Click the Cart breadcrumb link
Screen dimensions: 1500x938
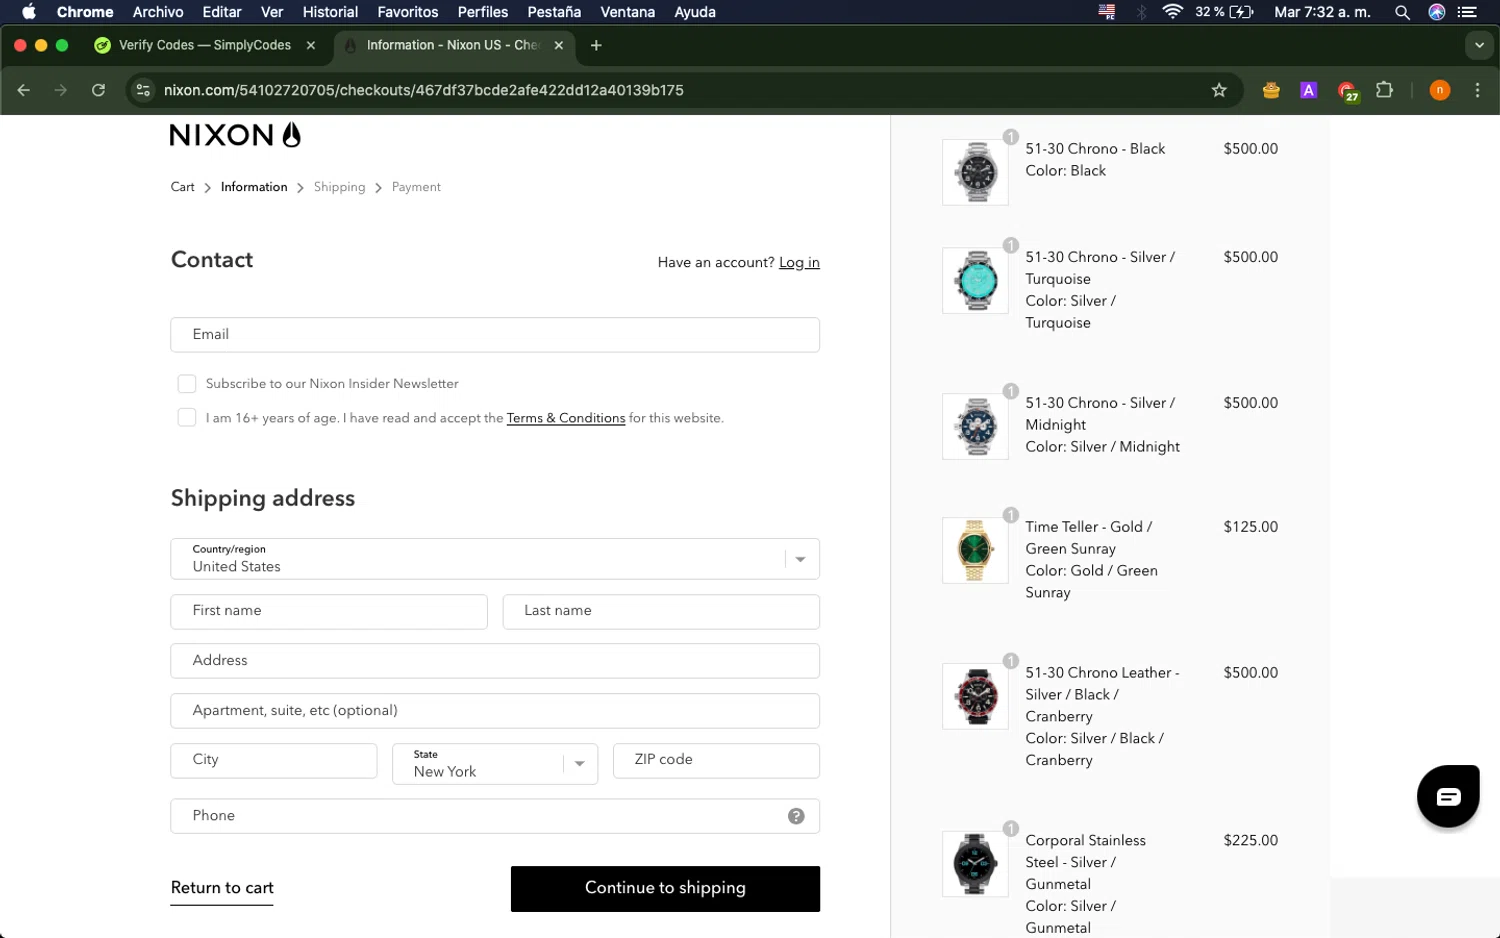click(182, 187)
